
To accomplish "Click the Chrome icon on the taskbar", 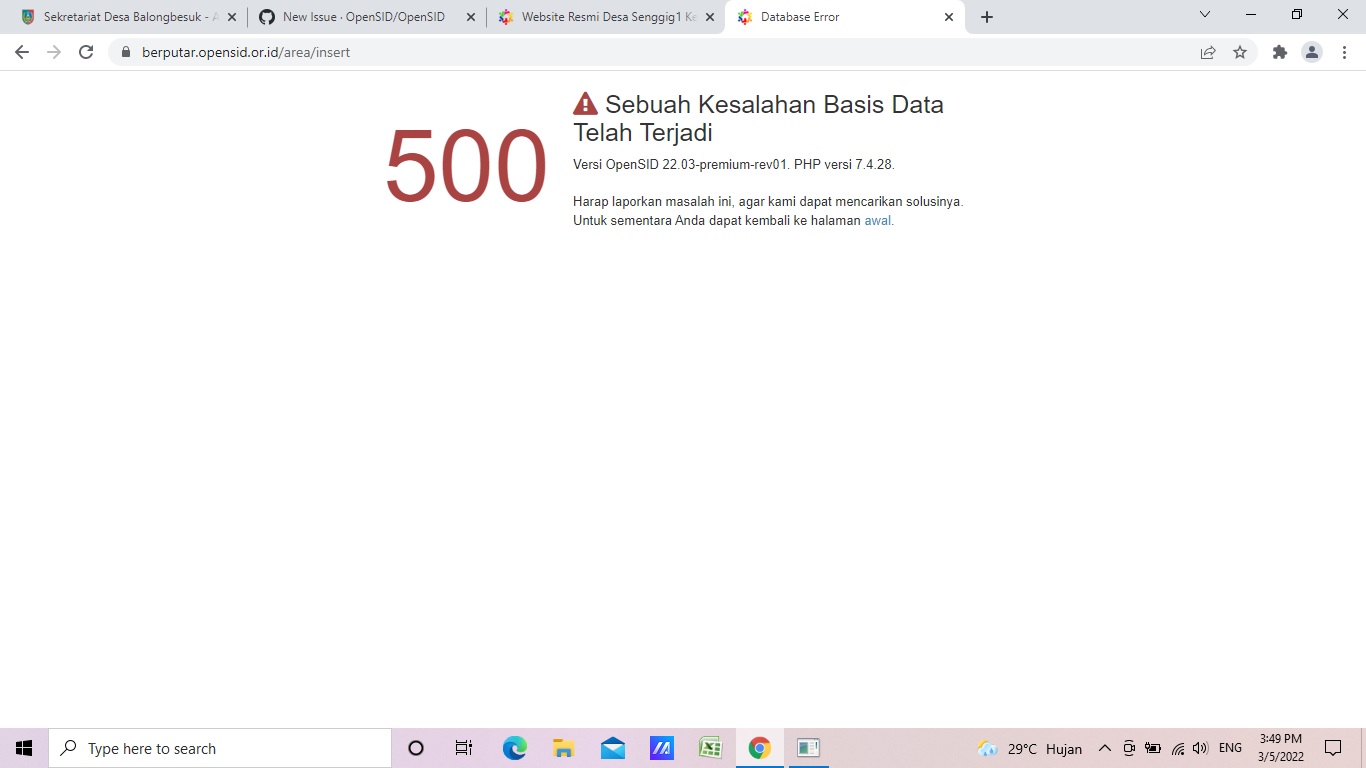I will coord(759,748).
